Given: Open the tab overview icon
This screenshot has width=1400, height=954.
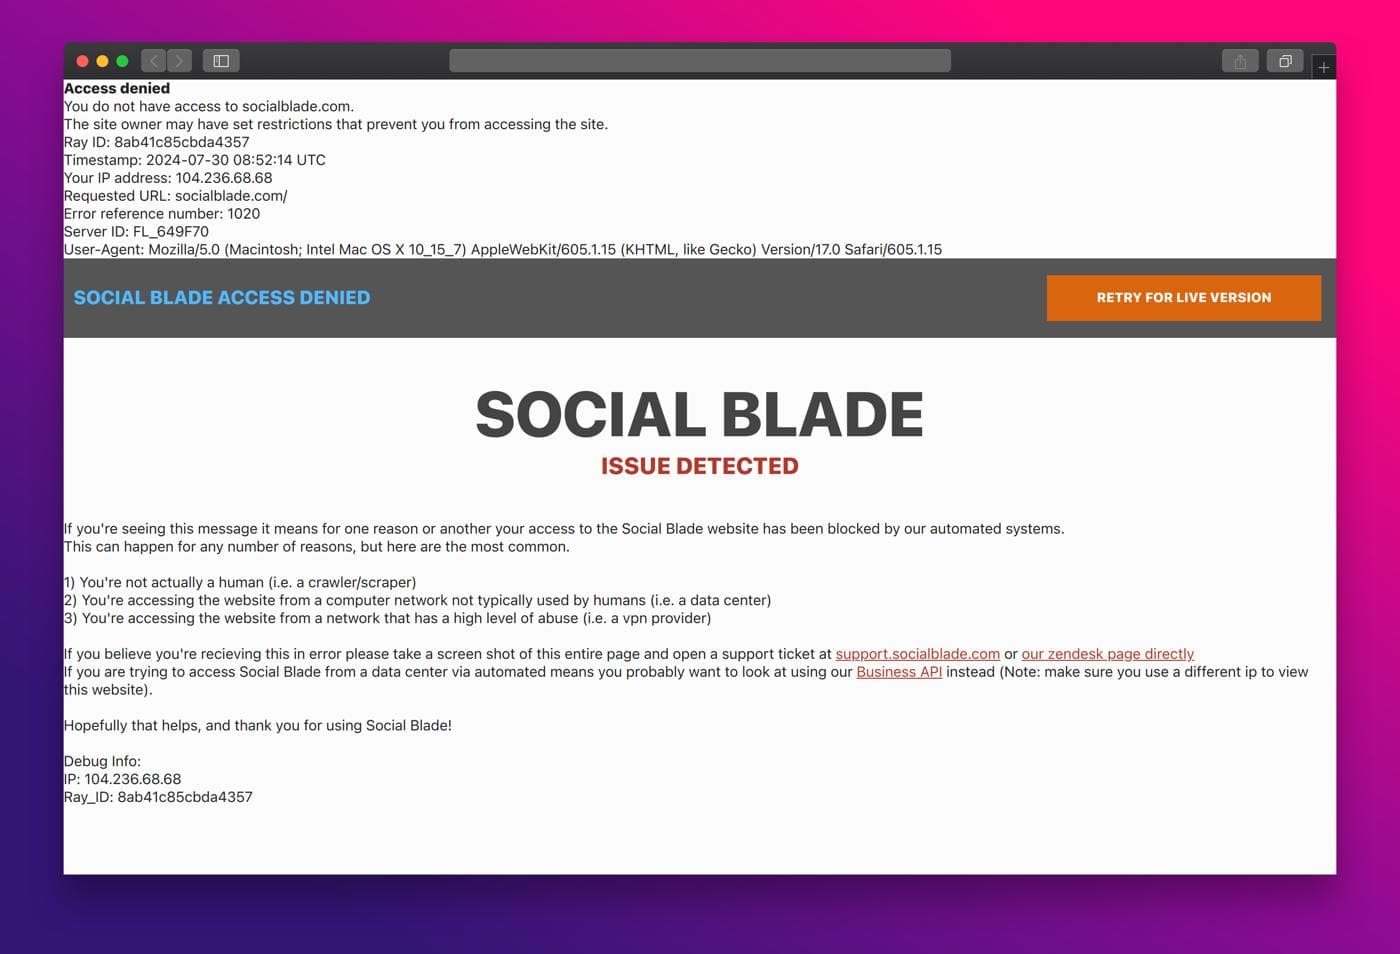Looking at the screenshot, I should pos(1284,60).
